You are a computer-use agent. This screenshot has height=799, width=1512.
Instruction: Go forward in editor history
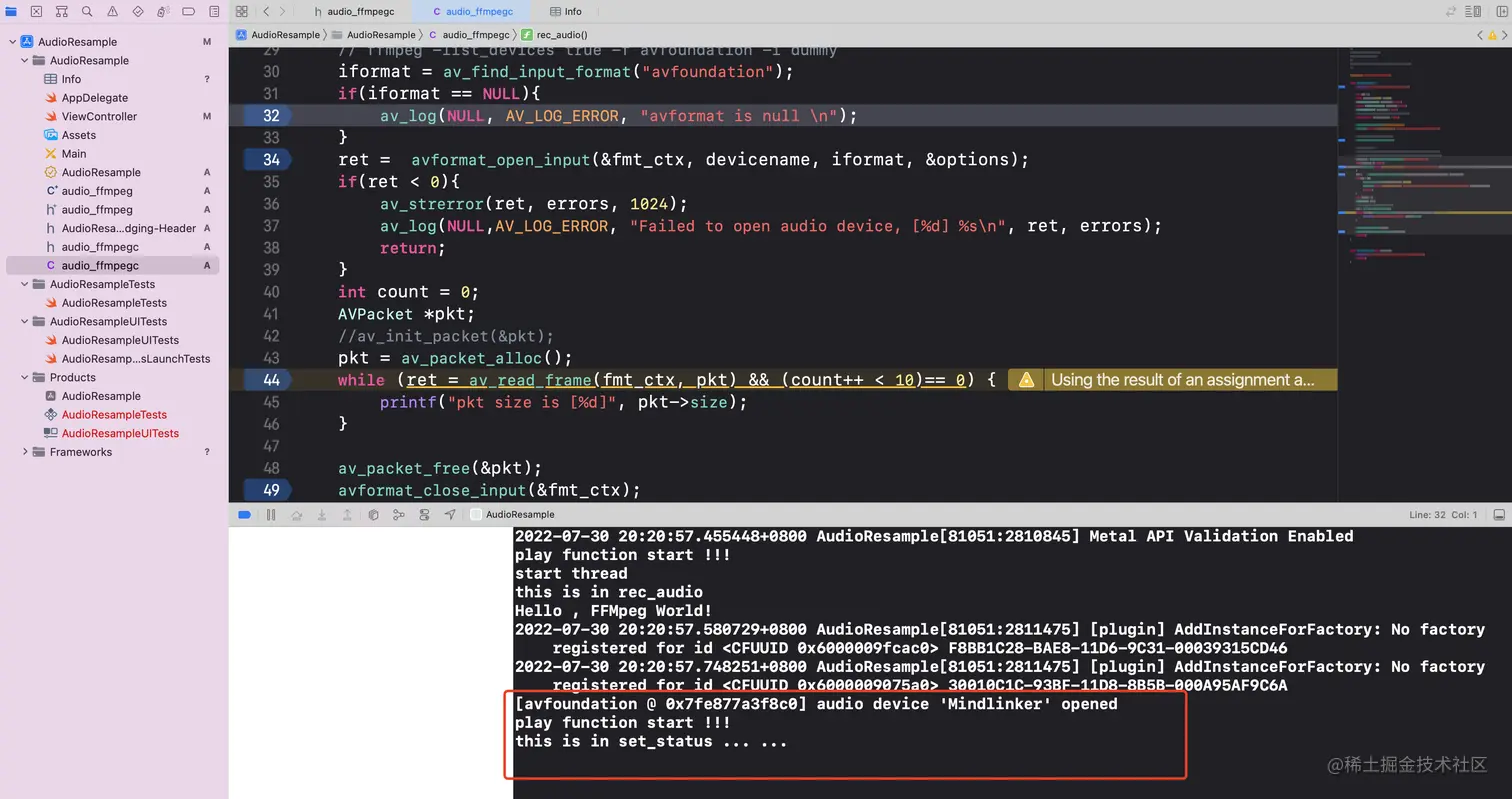(283, 12)
